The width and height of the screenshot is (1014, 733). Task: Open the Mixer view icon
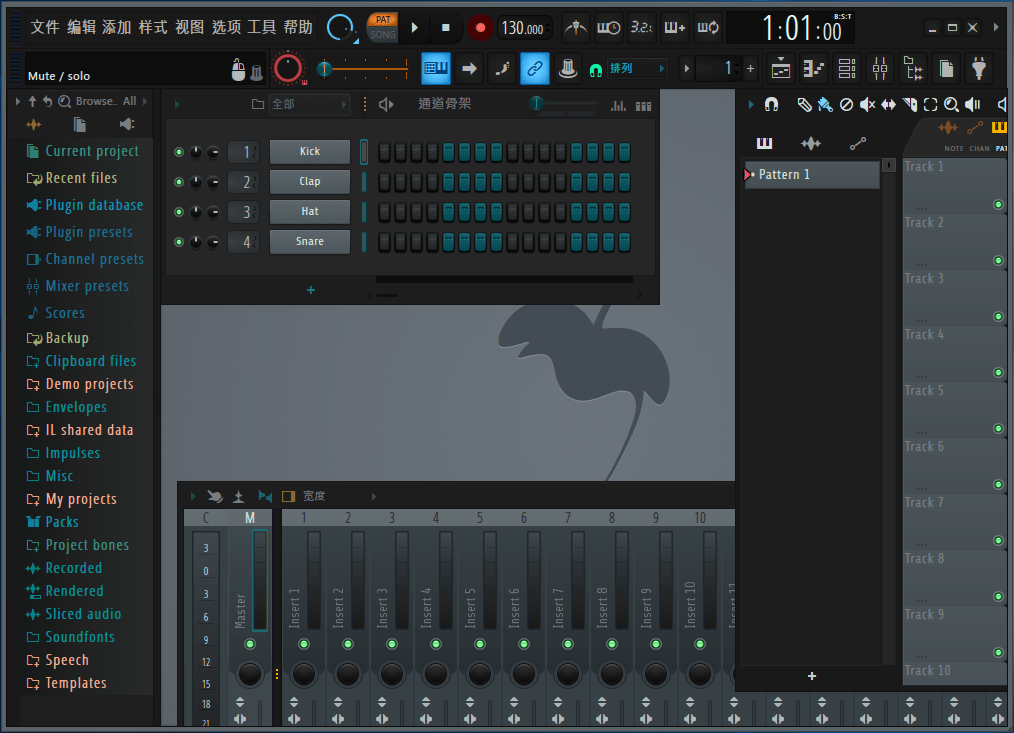click(x=879, y=68)
